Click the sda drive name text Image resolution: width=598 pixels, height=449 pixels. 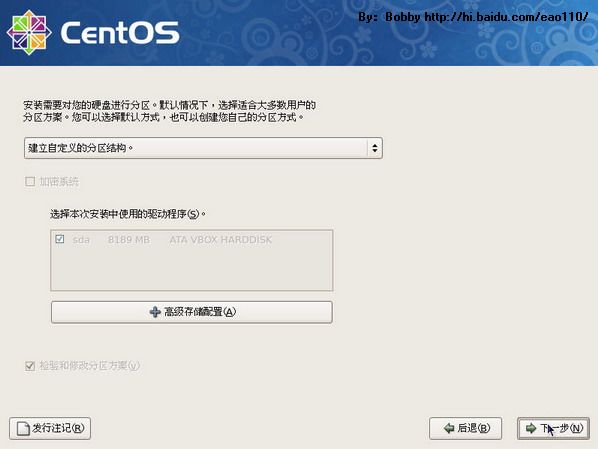[81, 240]
